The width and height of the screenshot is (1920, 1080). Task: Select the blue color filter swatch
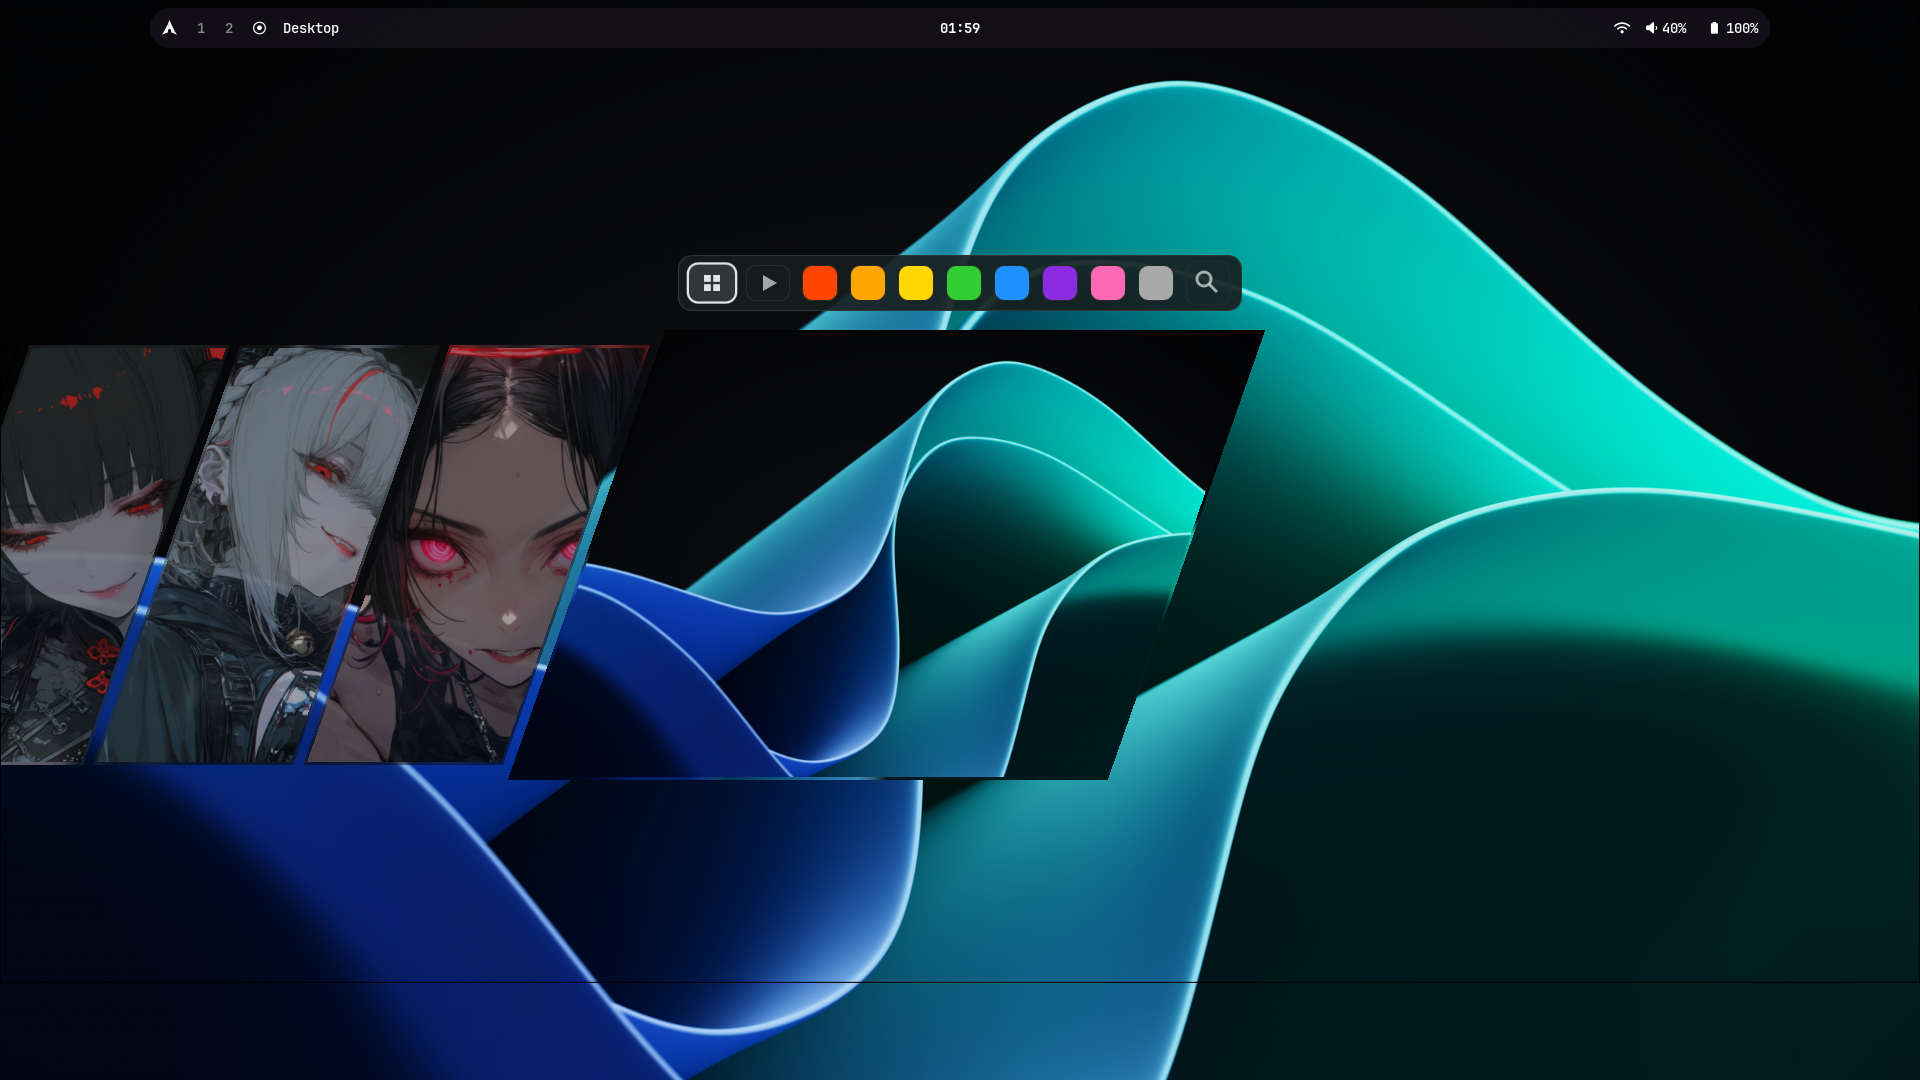point(1012,283)
